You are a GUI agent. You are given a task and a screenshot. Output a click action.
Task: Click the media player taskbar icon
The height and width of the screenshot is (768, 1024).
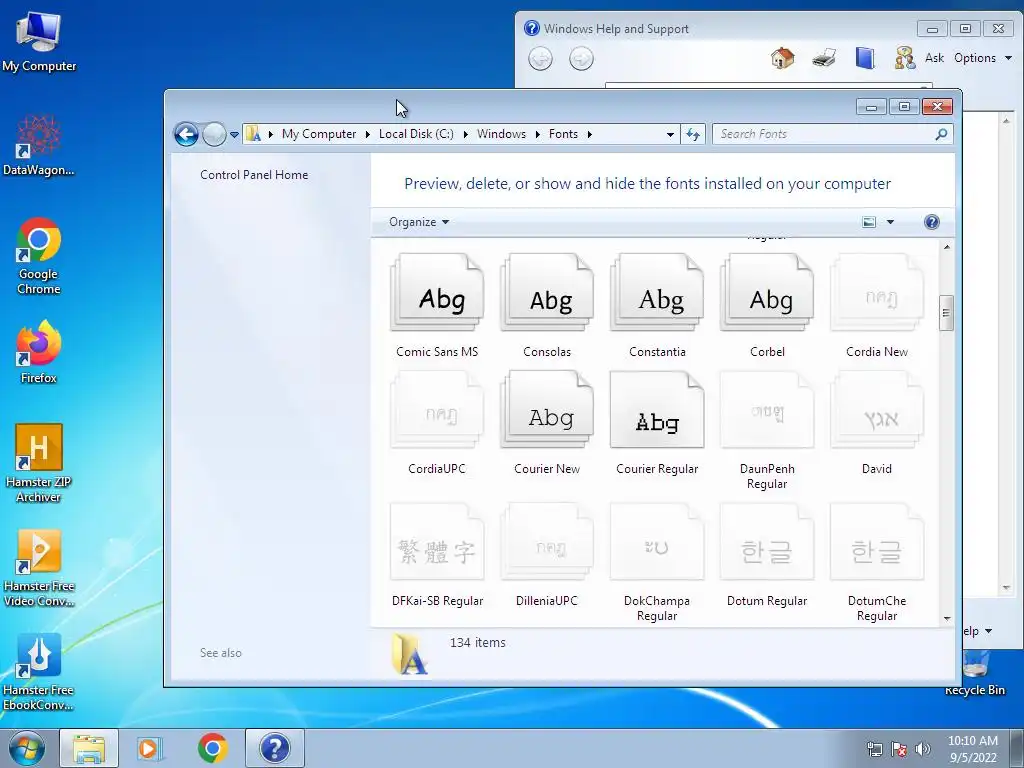tap(150, 748)
